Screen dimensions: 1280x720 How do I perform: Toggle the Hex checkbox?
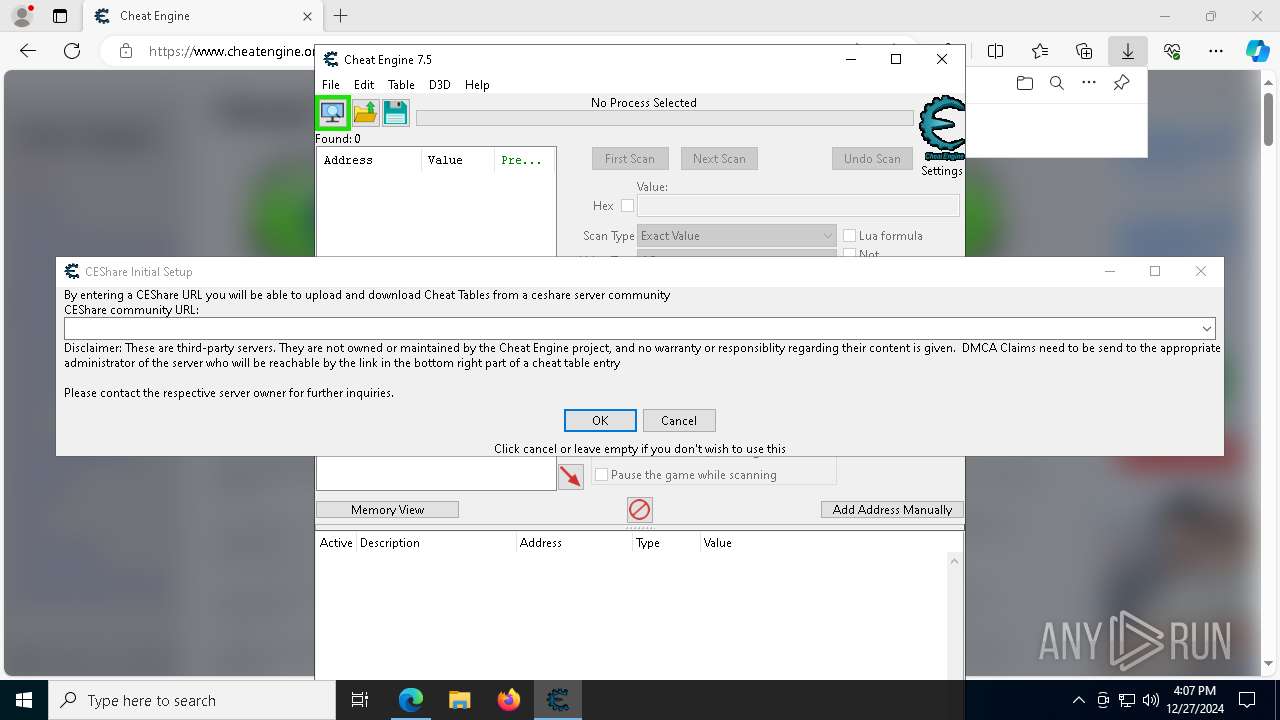(x=628, y=206)
